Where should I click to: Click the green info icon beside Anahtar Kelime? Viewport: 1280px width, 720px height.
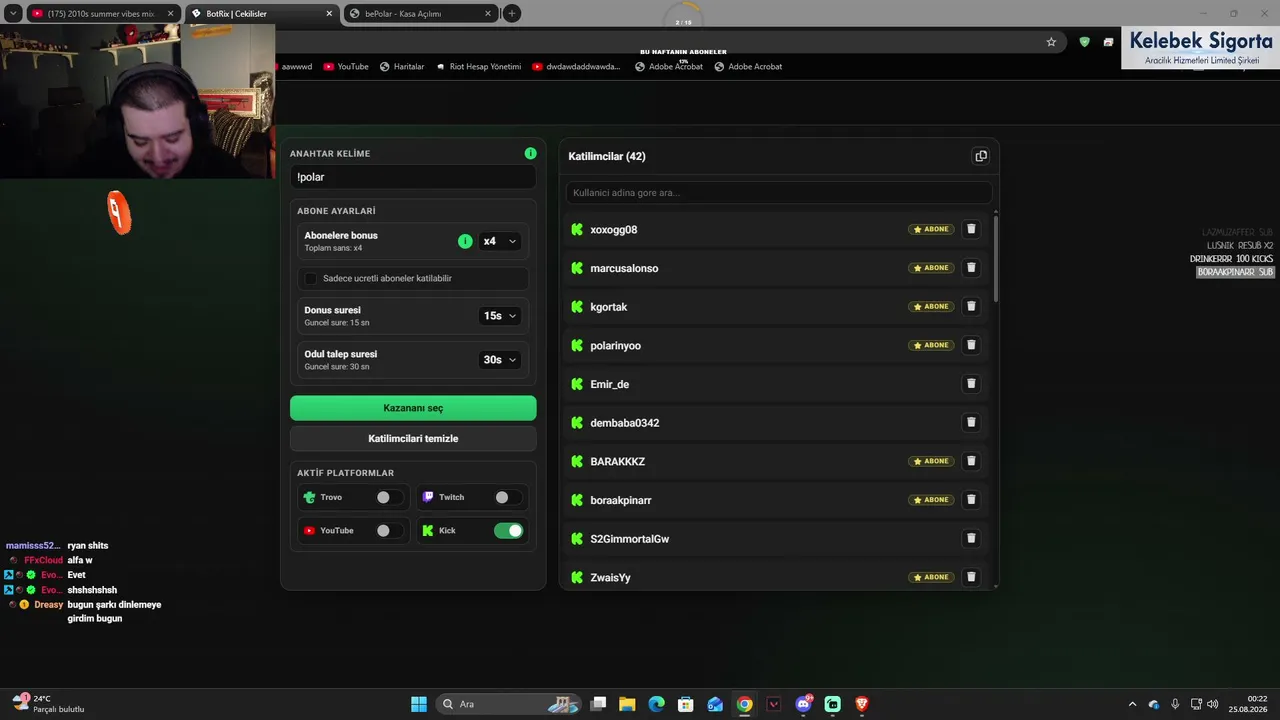530,153
